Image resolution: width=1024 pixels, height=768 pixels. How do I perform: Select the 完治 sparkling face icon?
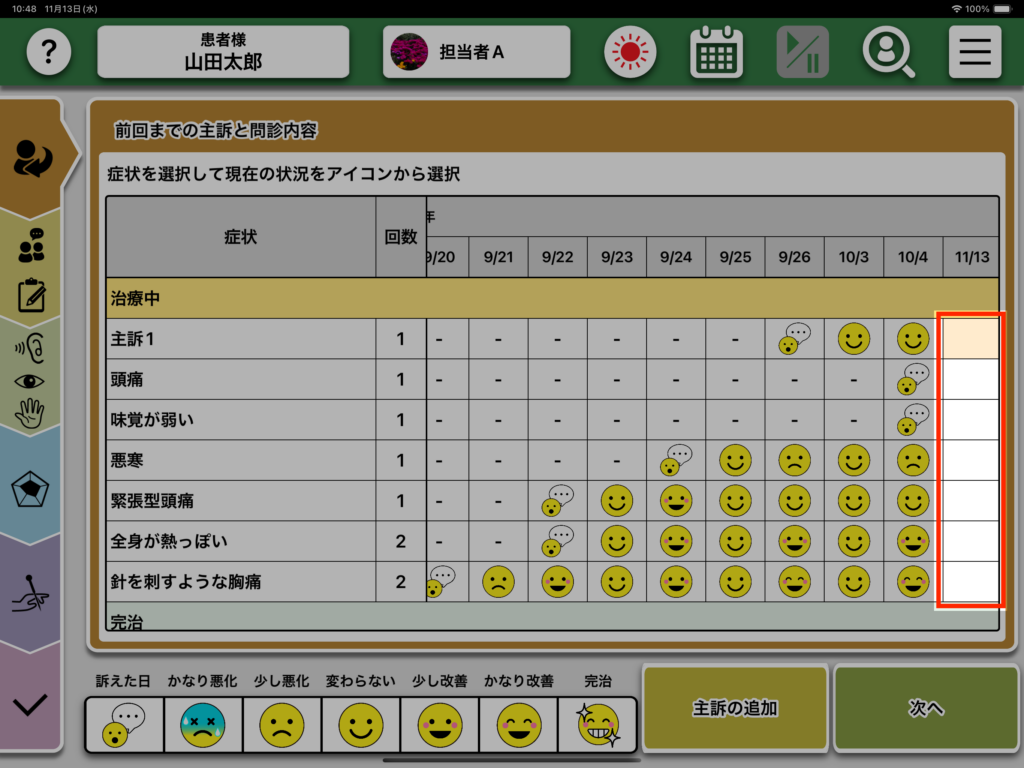[x=597, y=724]
